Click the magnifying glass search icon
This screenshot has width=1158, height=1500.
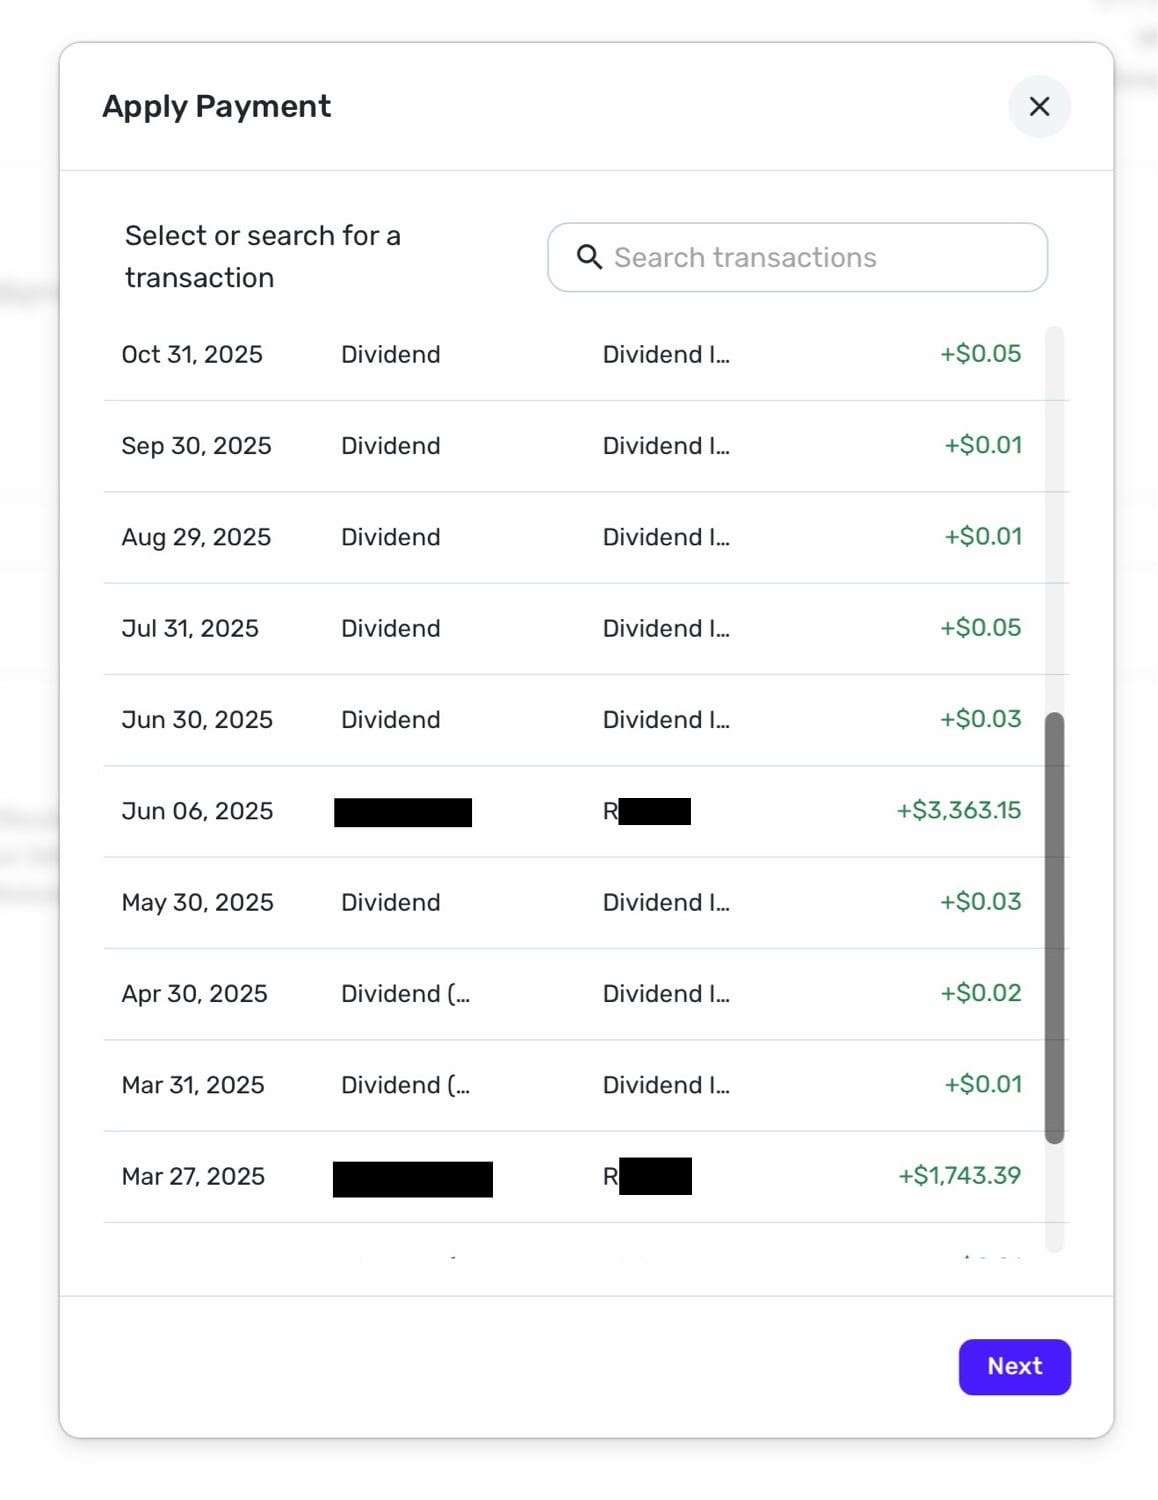coord(590,257)
